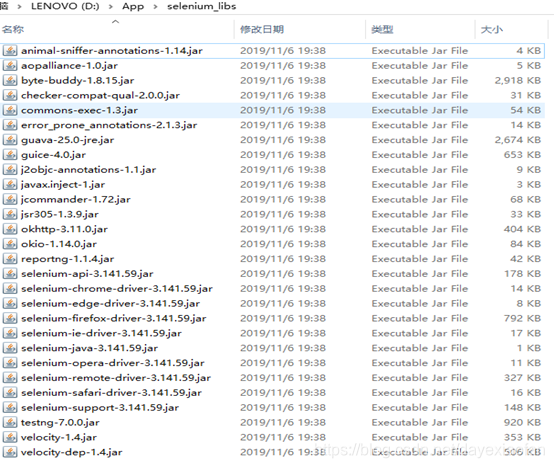Toggle sort arrow above the 名称 column

pos(116,22)
